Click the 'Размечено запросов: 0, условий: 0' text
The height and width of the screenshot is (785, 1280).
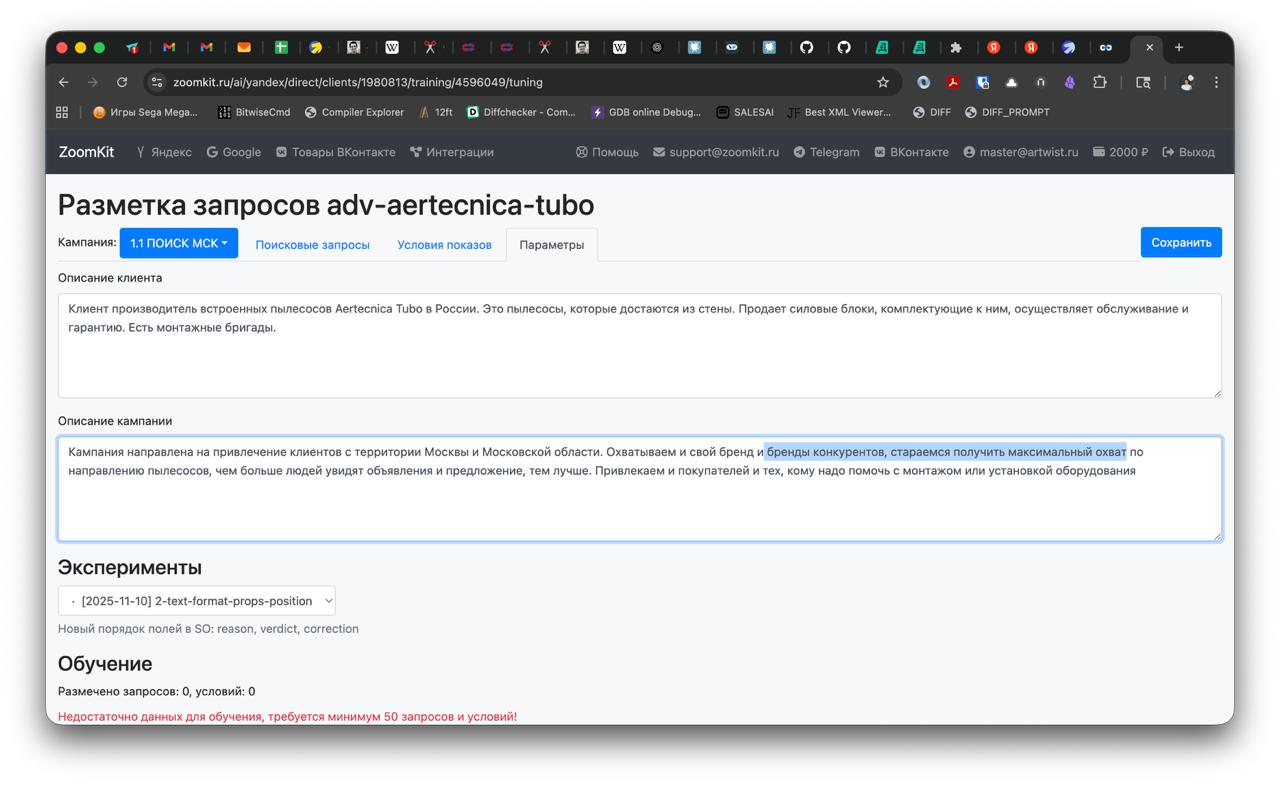click(156, 691)
